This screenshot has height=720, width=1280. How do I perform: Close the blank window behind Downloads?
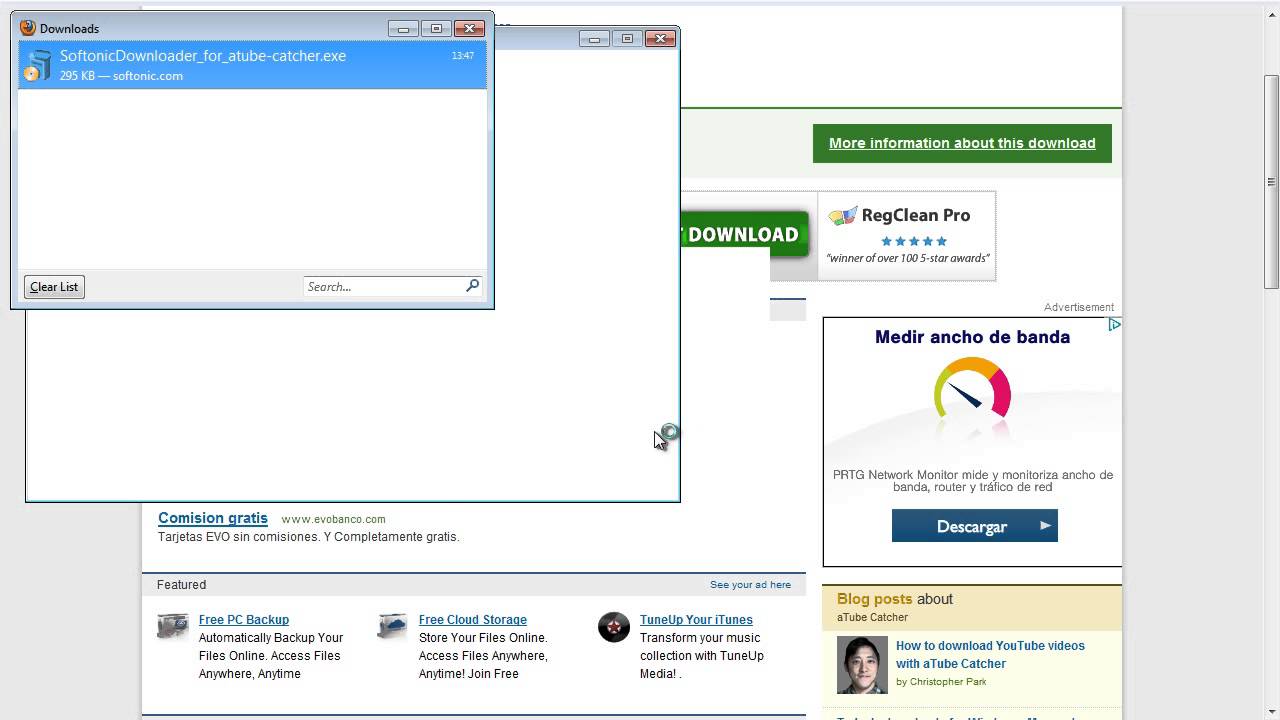(x=660, y=39)
